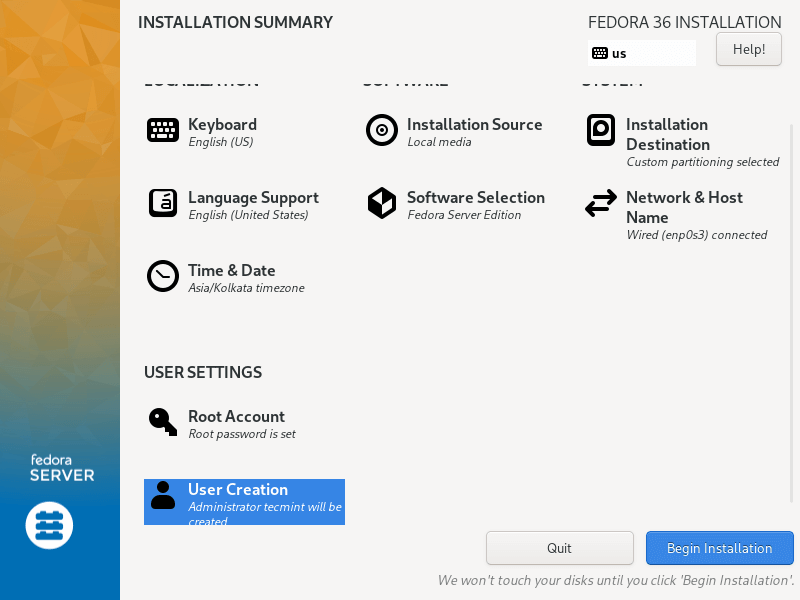Image resolution: width=800 pixels, height=600 pixels.
Task: Click the Quit button
Action: (x=559, y=548)
